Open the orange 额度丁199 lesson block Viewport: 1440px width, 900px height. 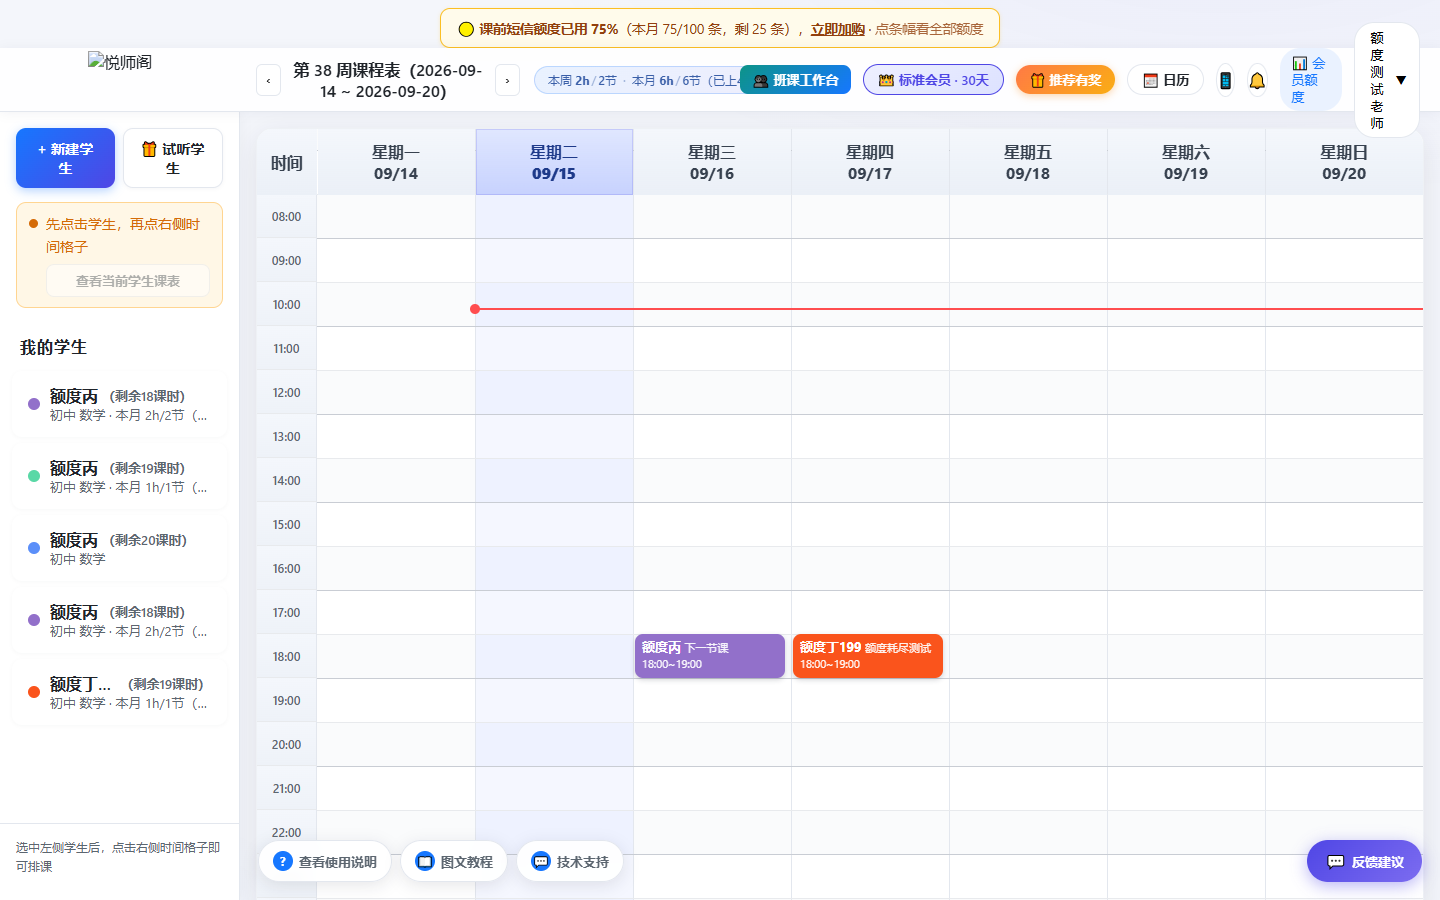click(x=868, y=656)
